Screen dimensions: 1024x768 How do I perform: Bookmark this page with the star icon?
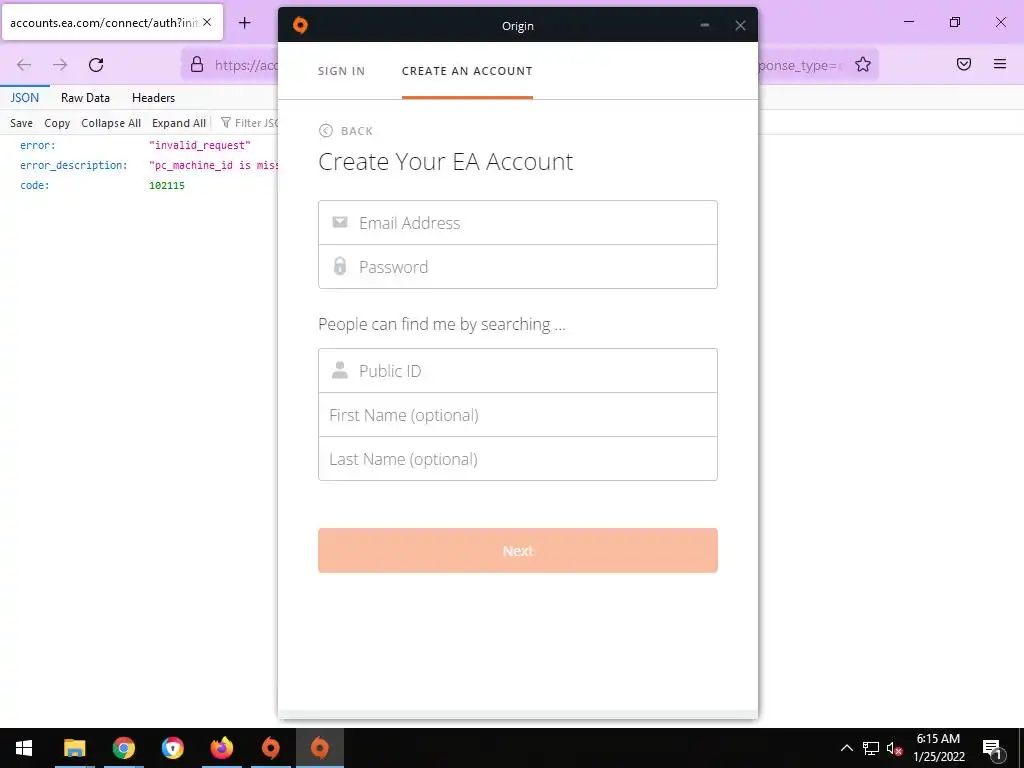click(x=863, y=64)
